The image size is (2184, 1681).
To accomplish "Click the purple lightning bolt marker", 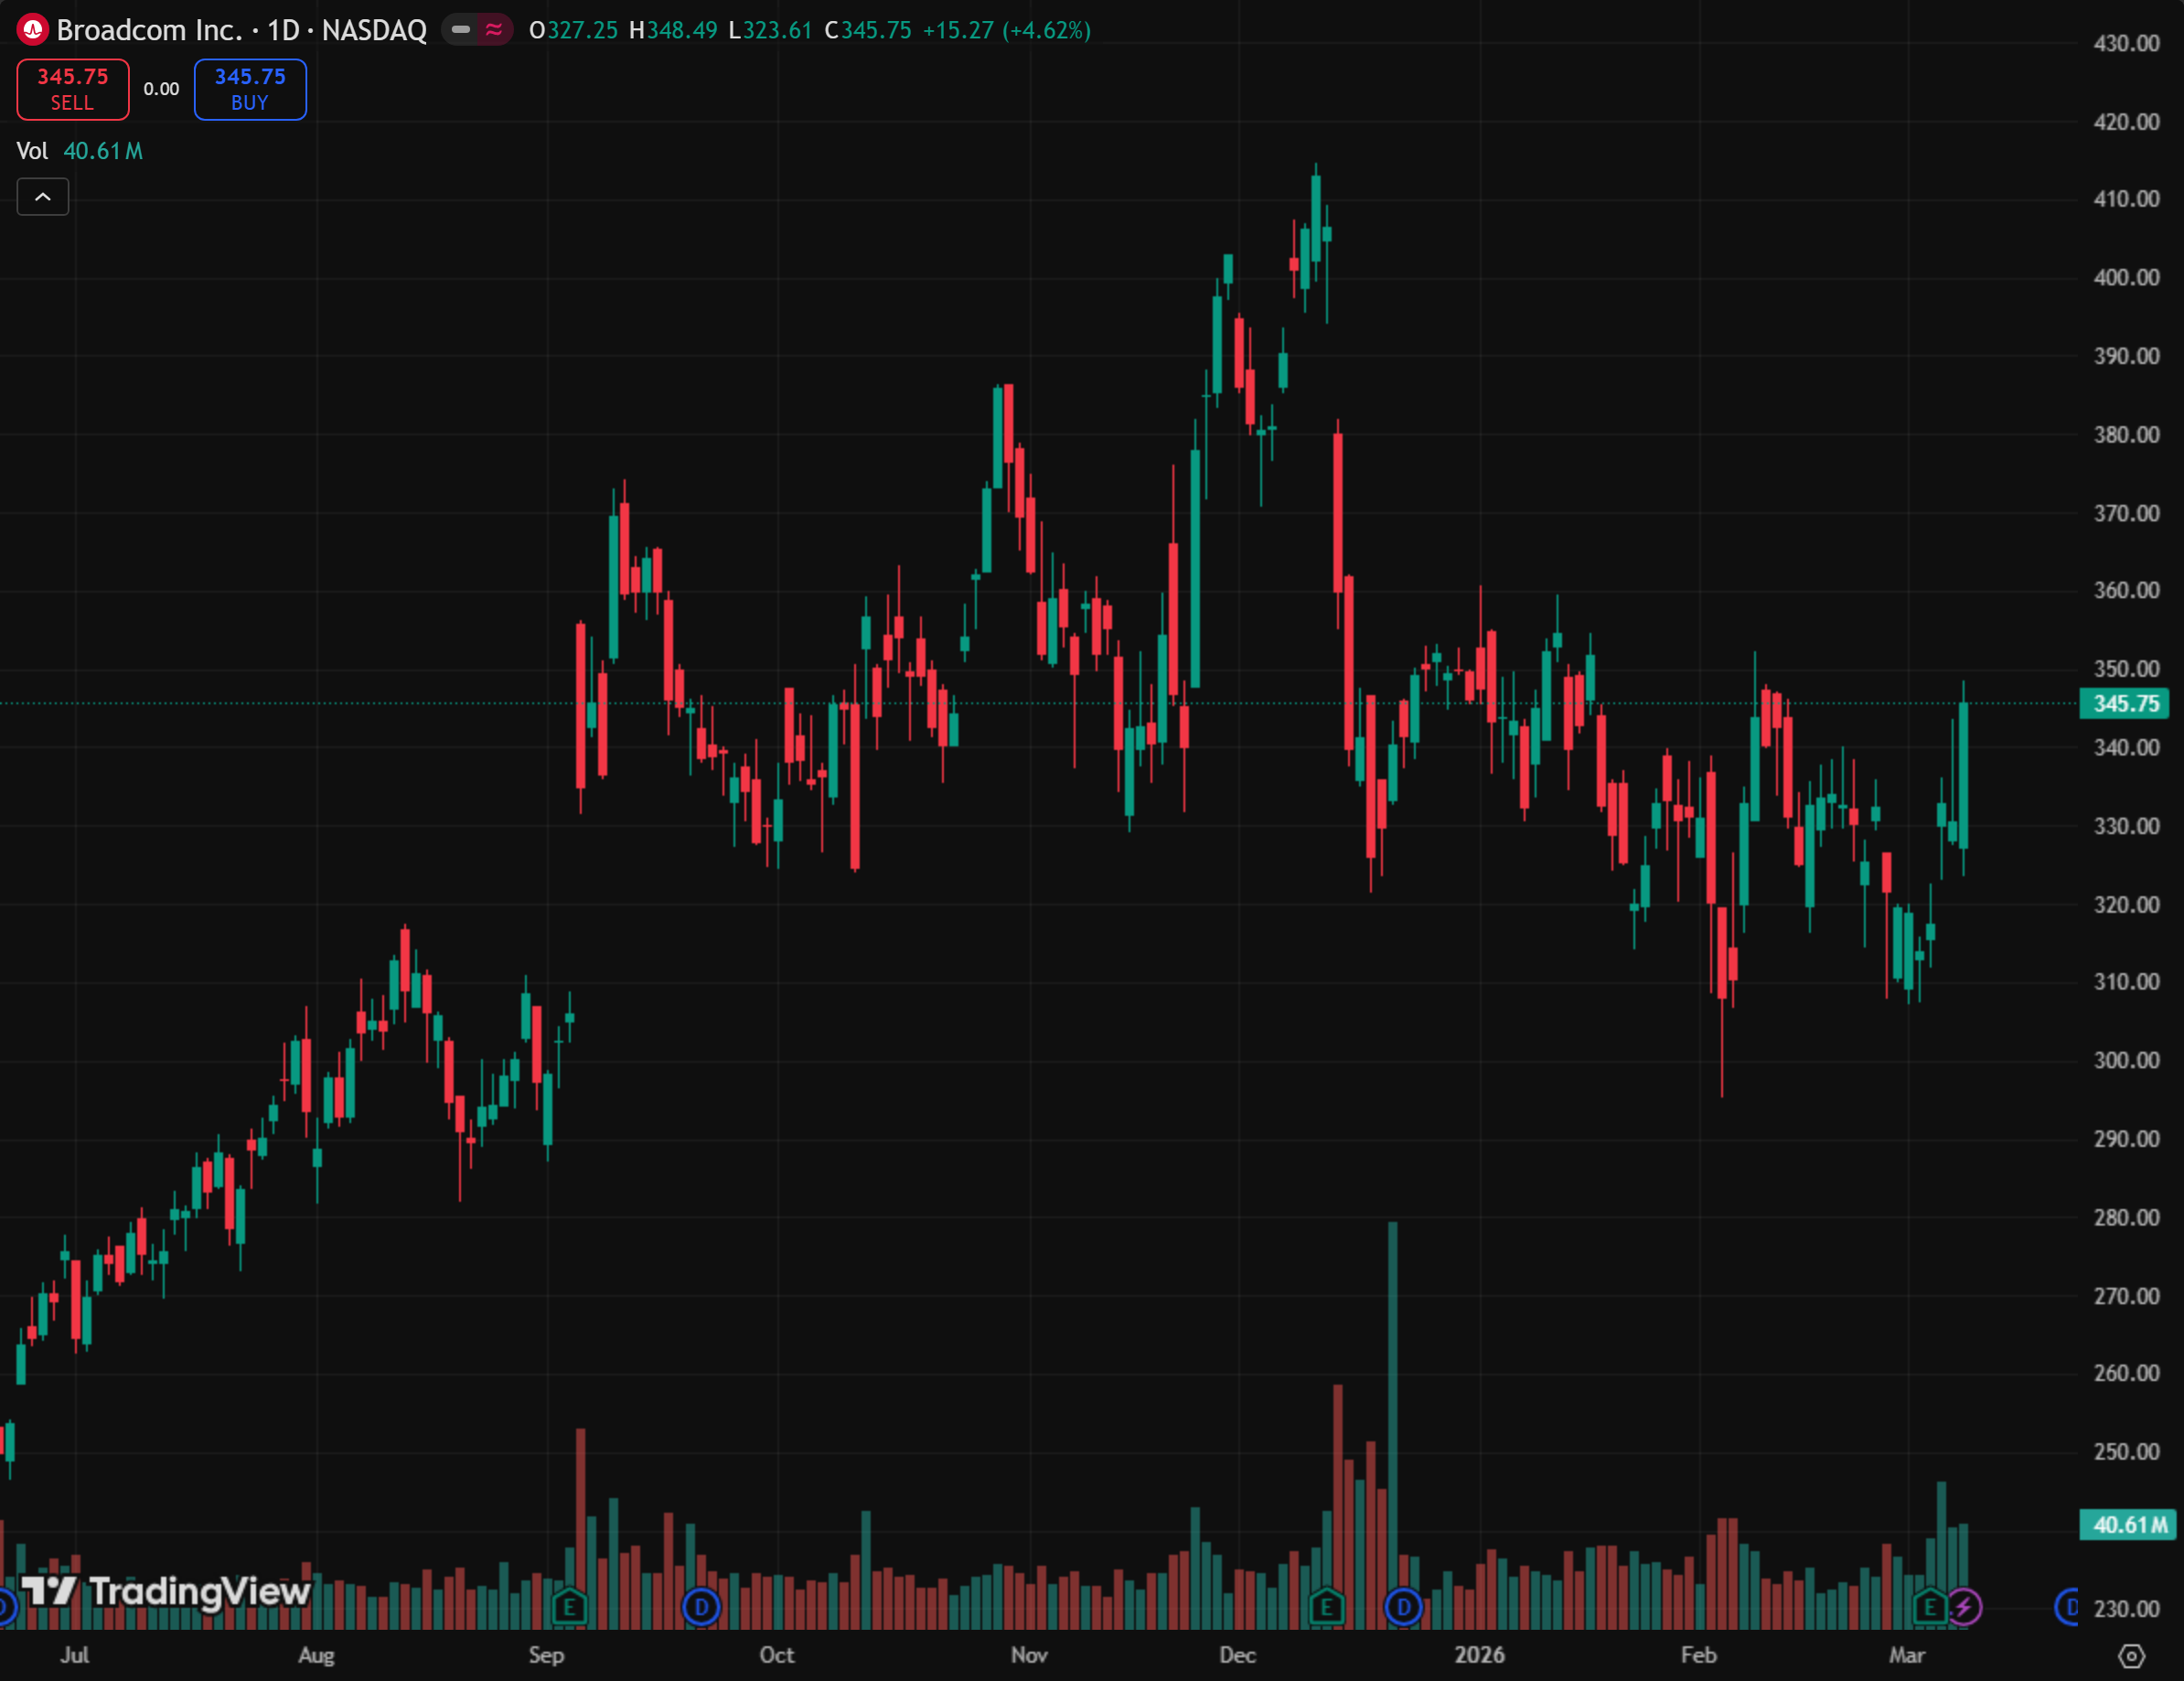I will pyautogui.click(x=1964, y=1607).
